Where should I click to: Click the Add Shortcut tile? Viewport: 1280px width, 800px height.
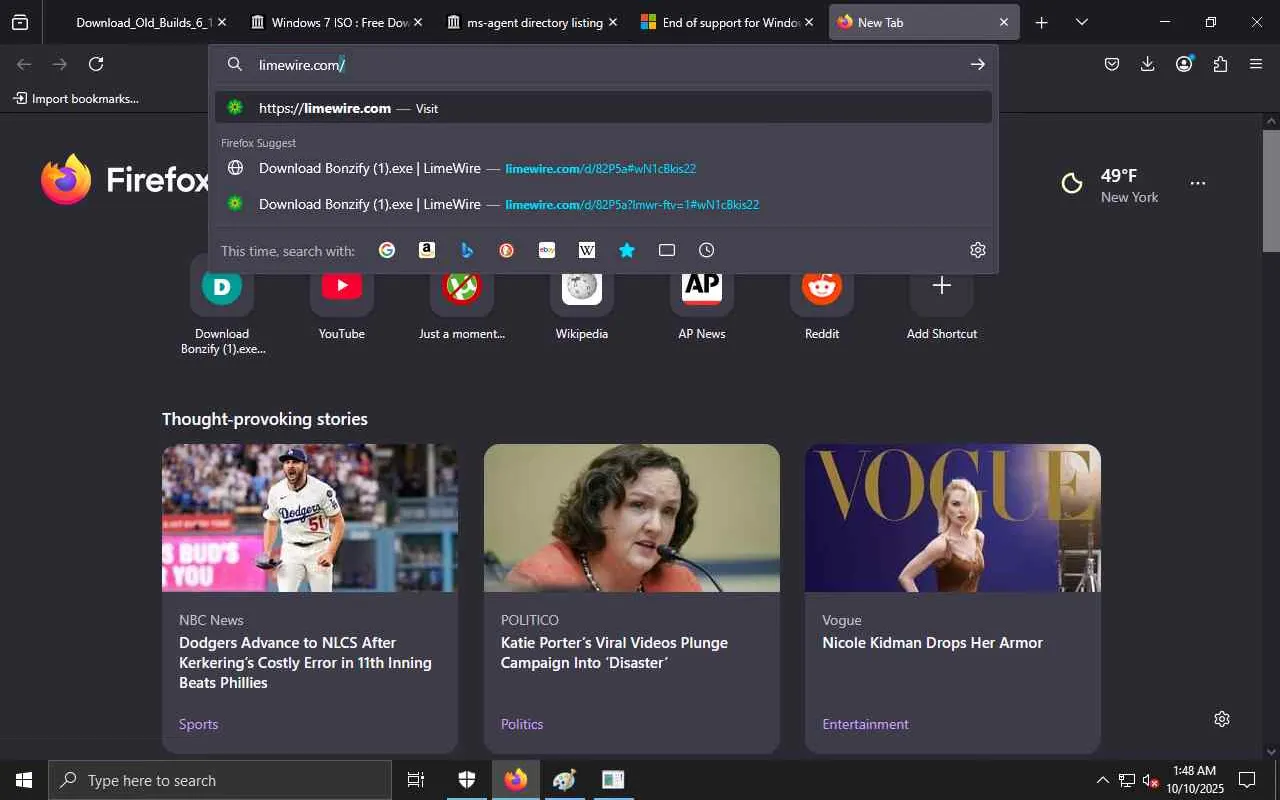942,298
